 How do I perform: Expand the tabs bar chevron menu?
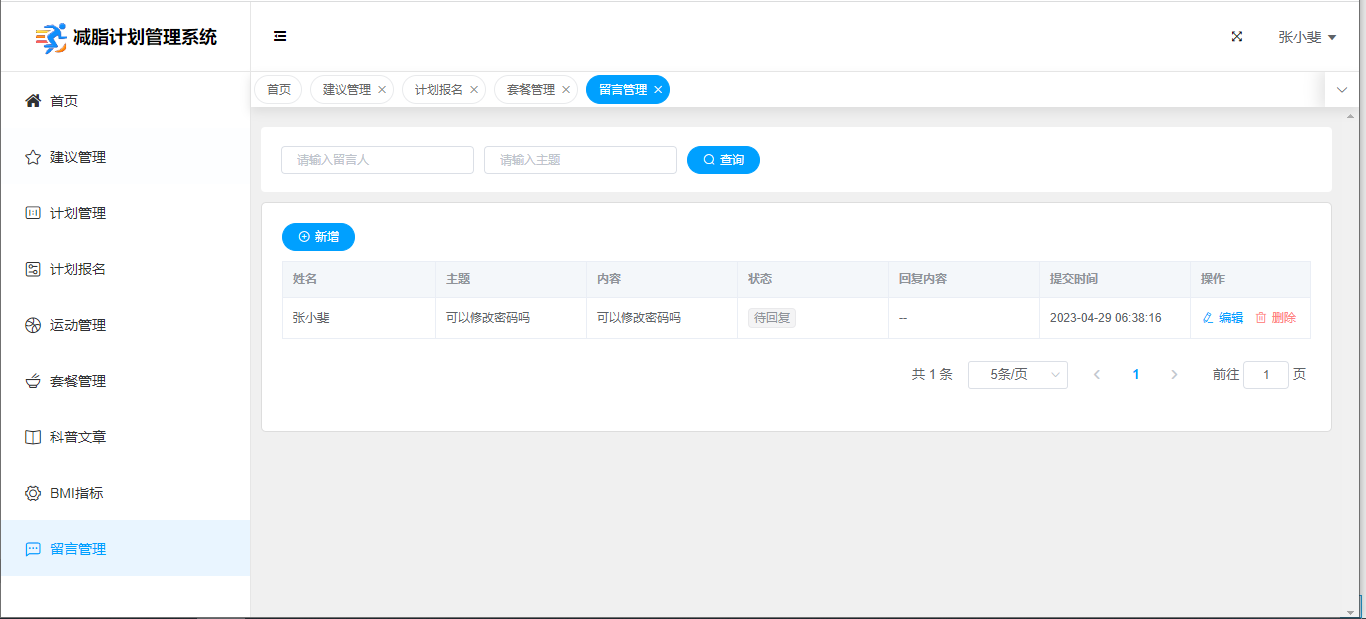1342,90
